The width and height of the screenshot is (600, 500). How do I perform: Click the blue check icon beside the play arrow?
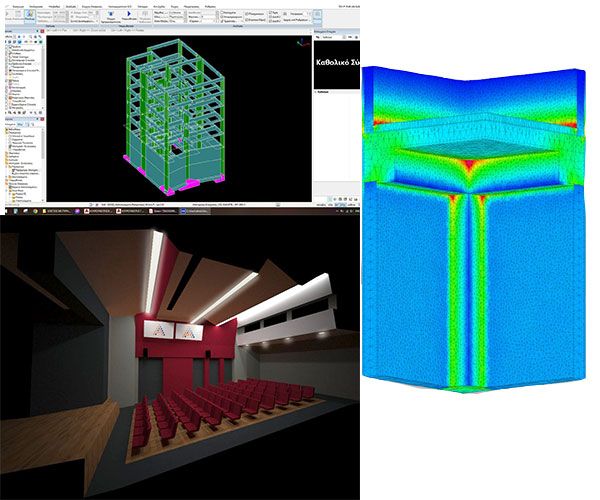coord(111,15)
